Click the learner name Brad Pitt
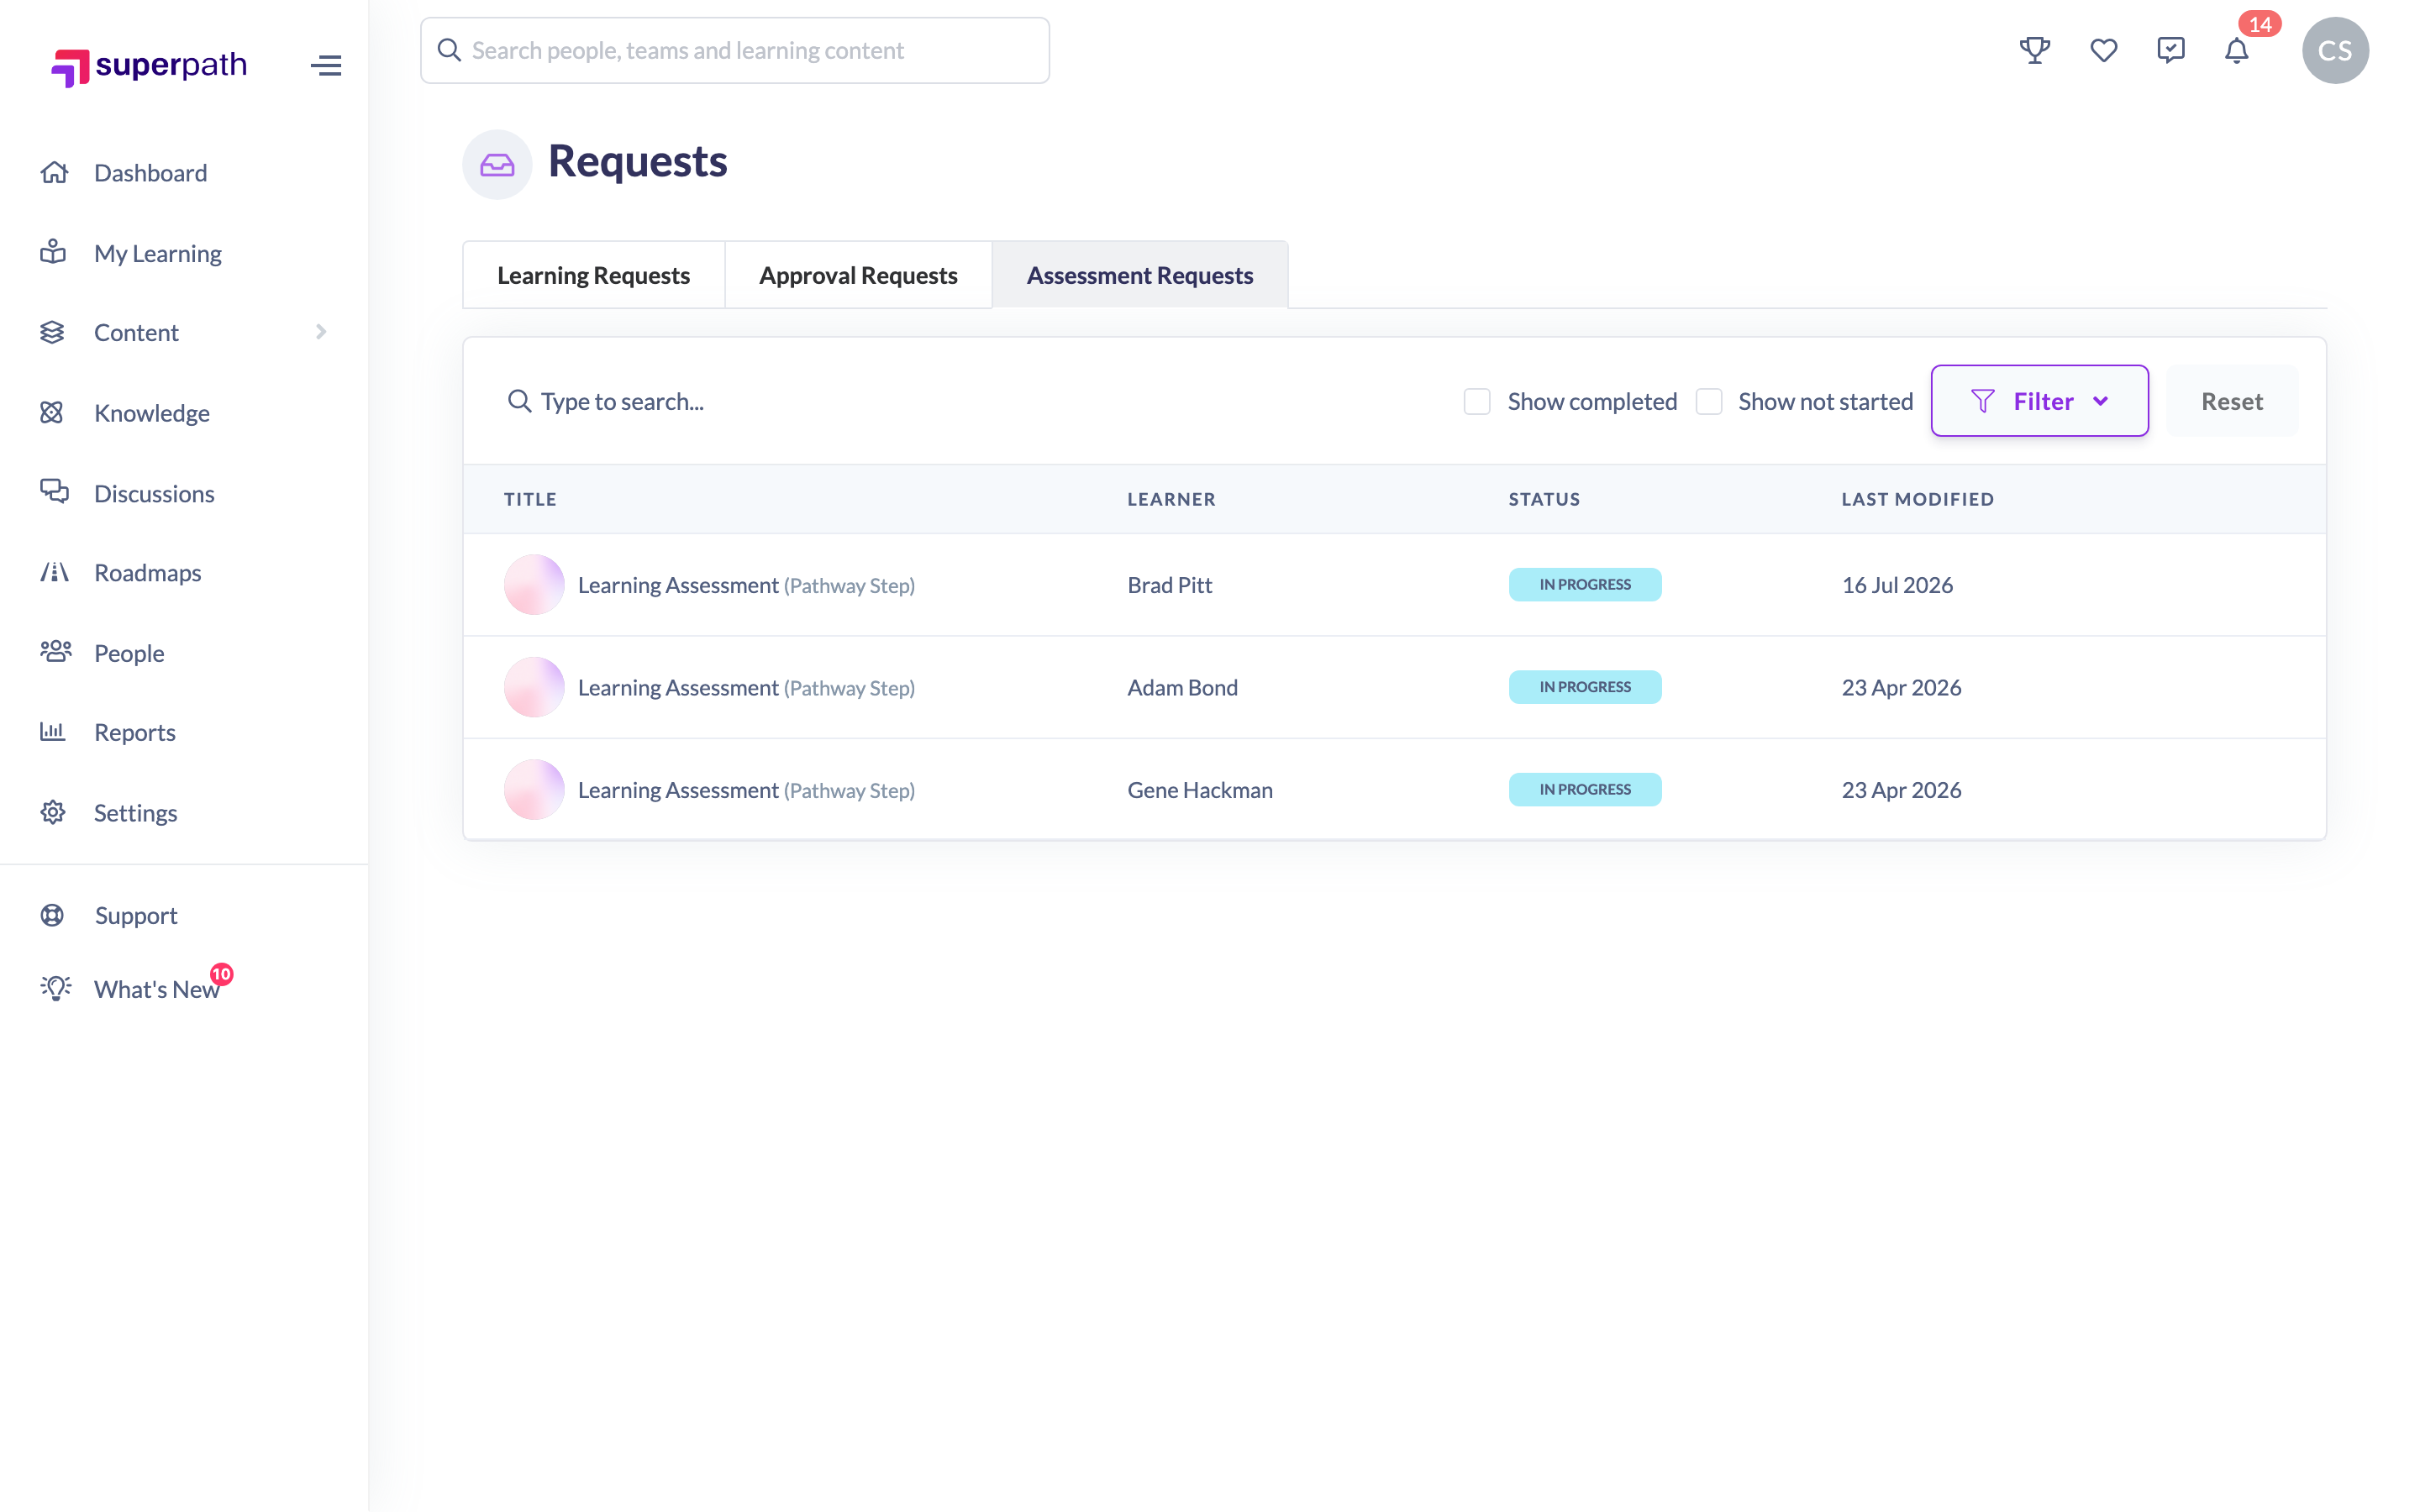This screenshot has height=1512, width=2420. (1170, 585)
